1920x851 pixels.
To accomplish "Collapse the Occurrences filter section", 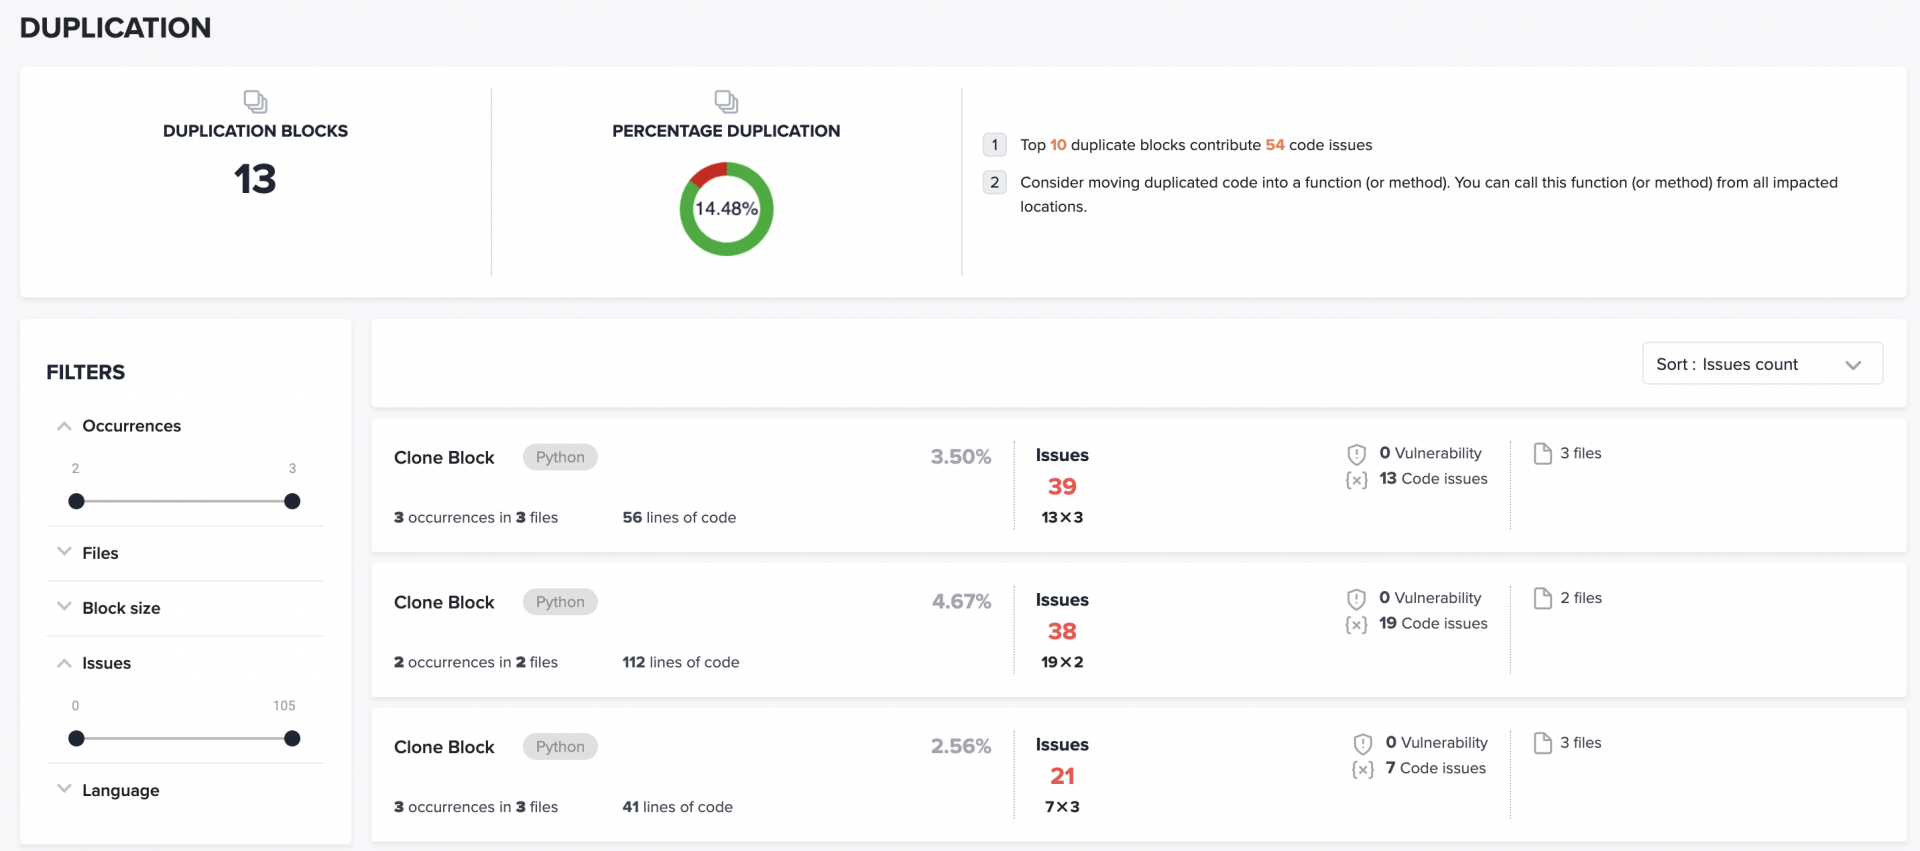I will pos(64,426).
